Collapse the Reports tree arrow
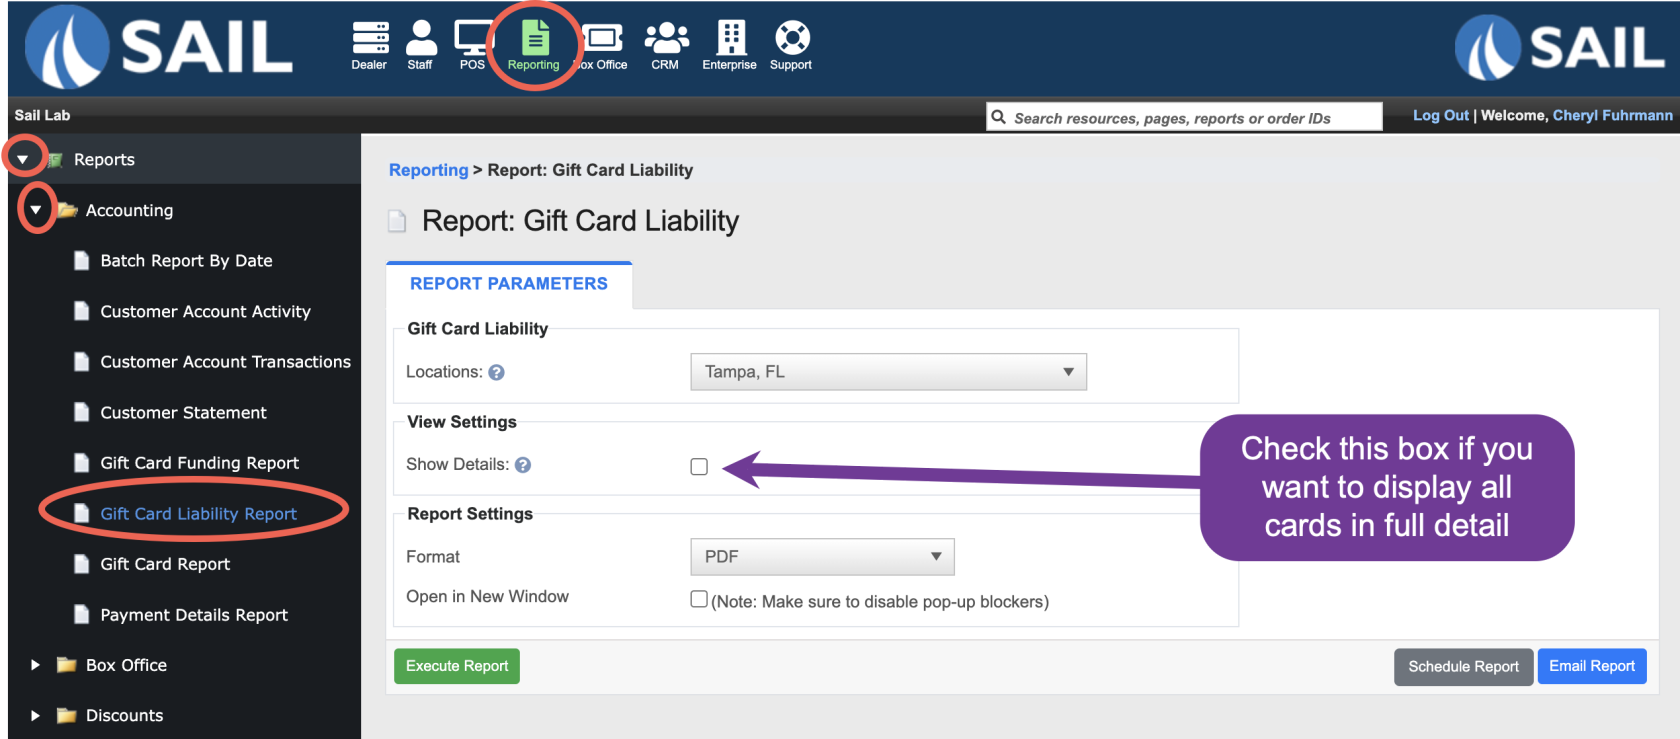This screenshot has width=1680, height=739. coord(23,160)
